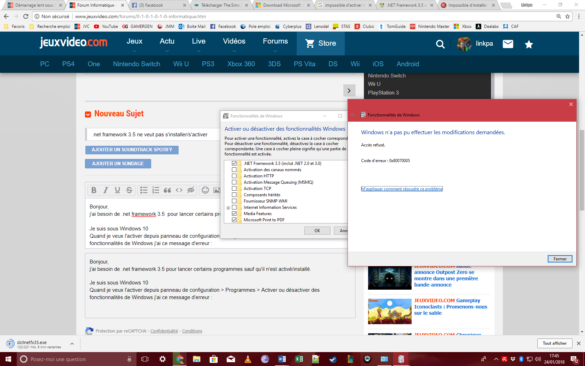Open Word from the taskbar
The height and width of the screenshot is (366, 585).
pyautogui.click(x=282, y=359)
